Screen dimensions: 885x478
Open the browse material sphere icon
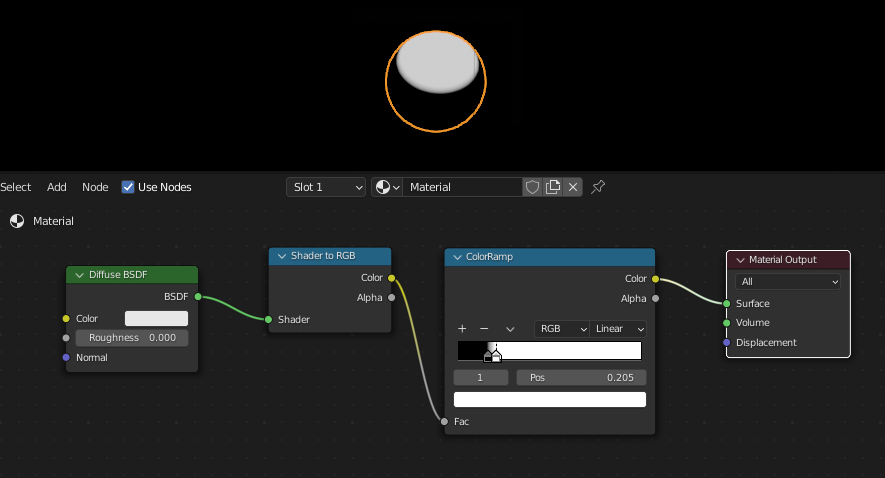(x=386, y=187)
